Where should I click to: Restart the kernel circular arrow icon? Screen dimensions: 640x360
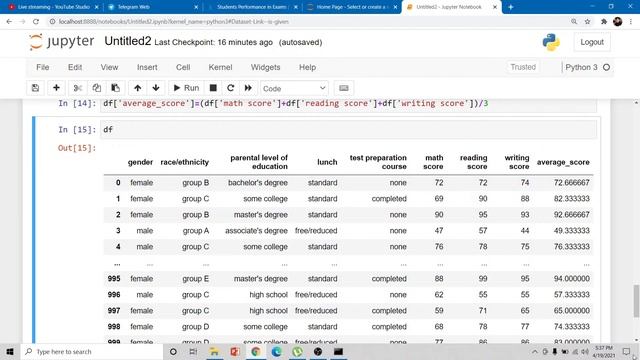pos(231,88)
